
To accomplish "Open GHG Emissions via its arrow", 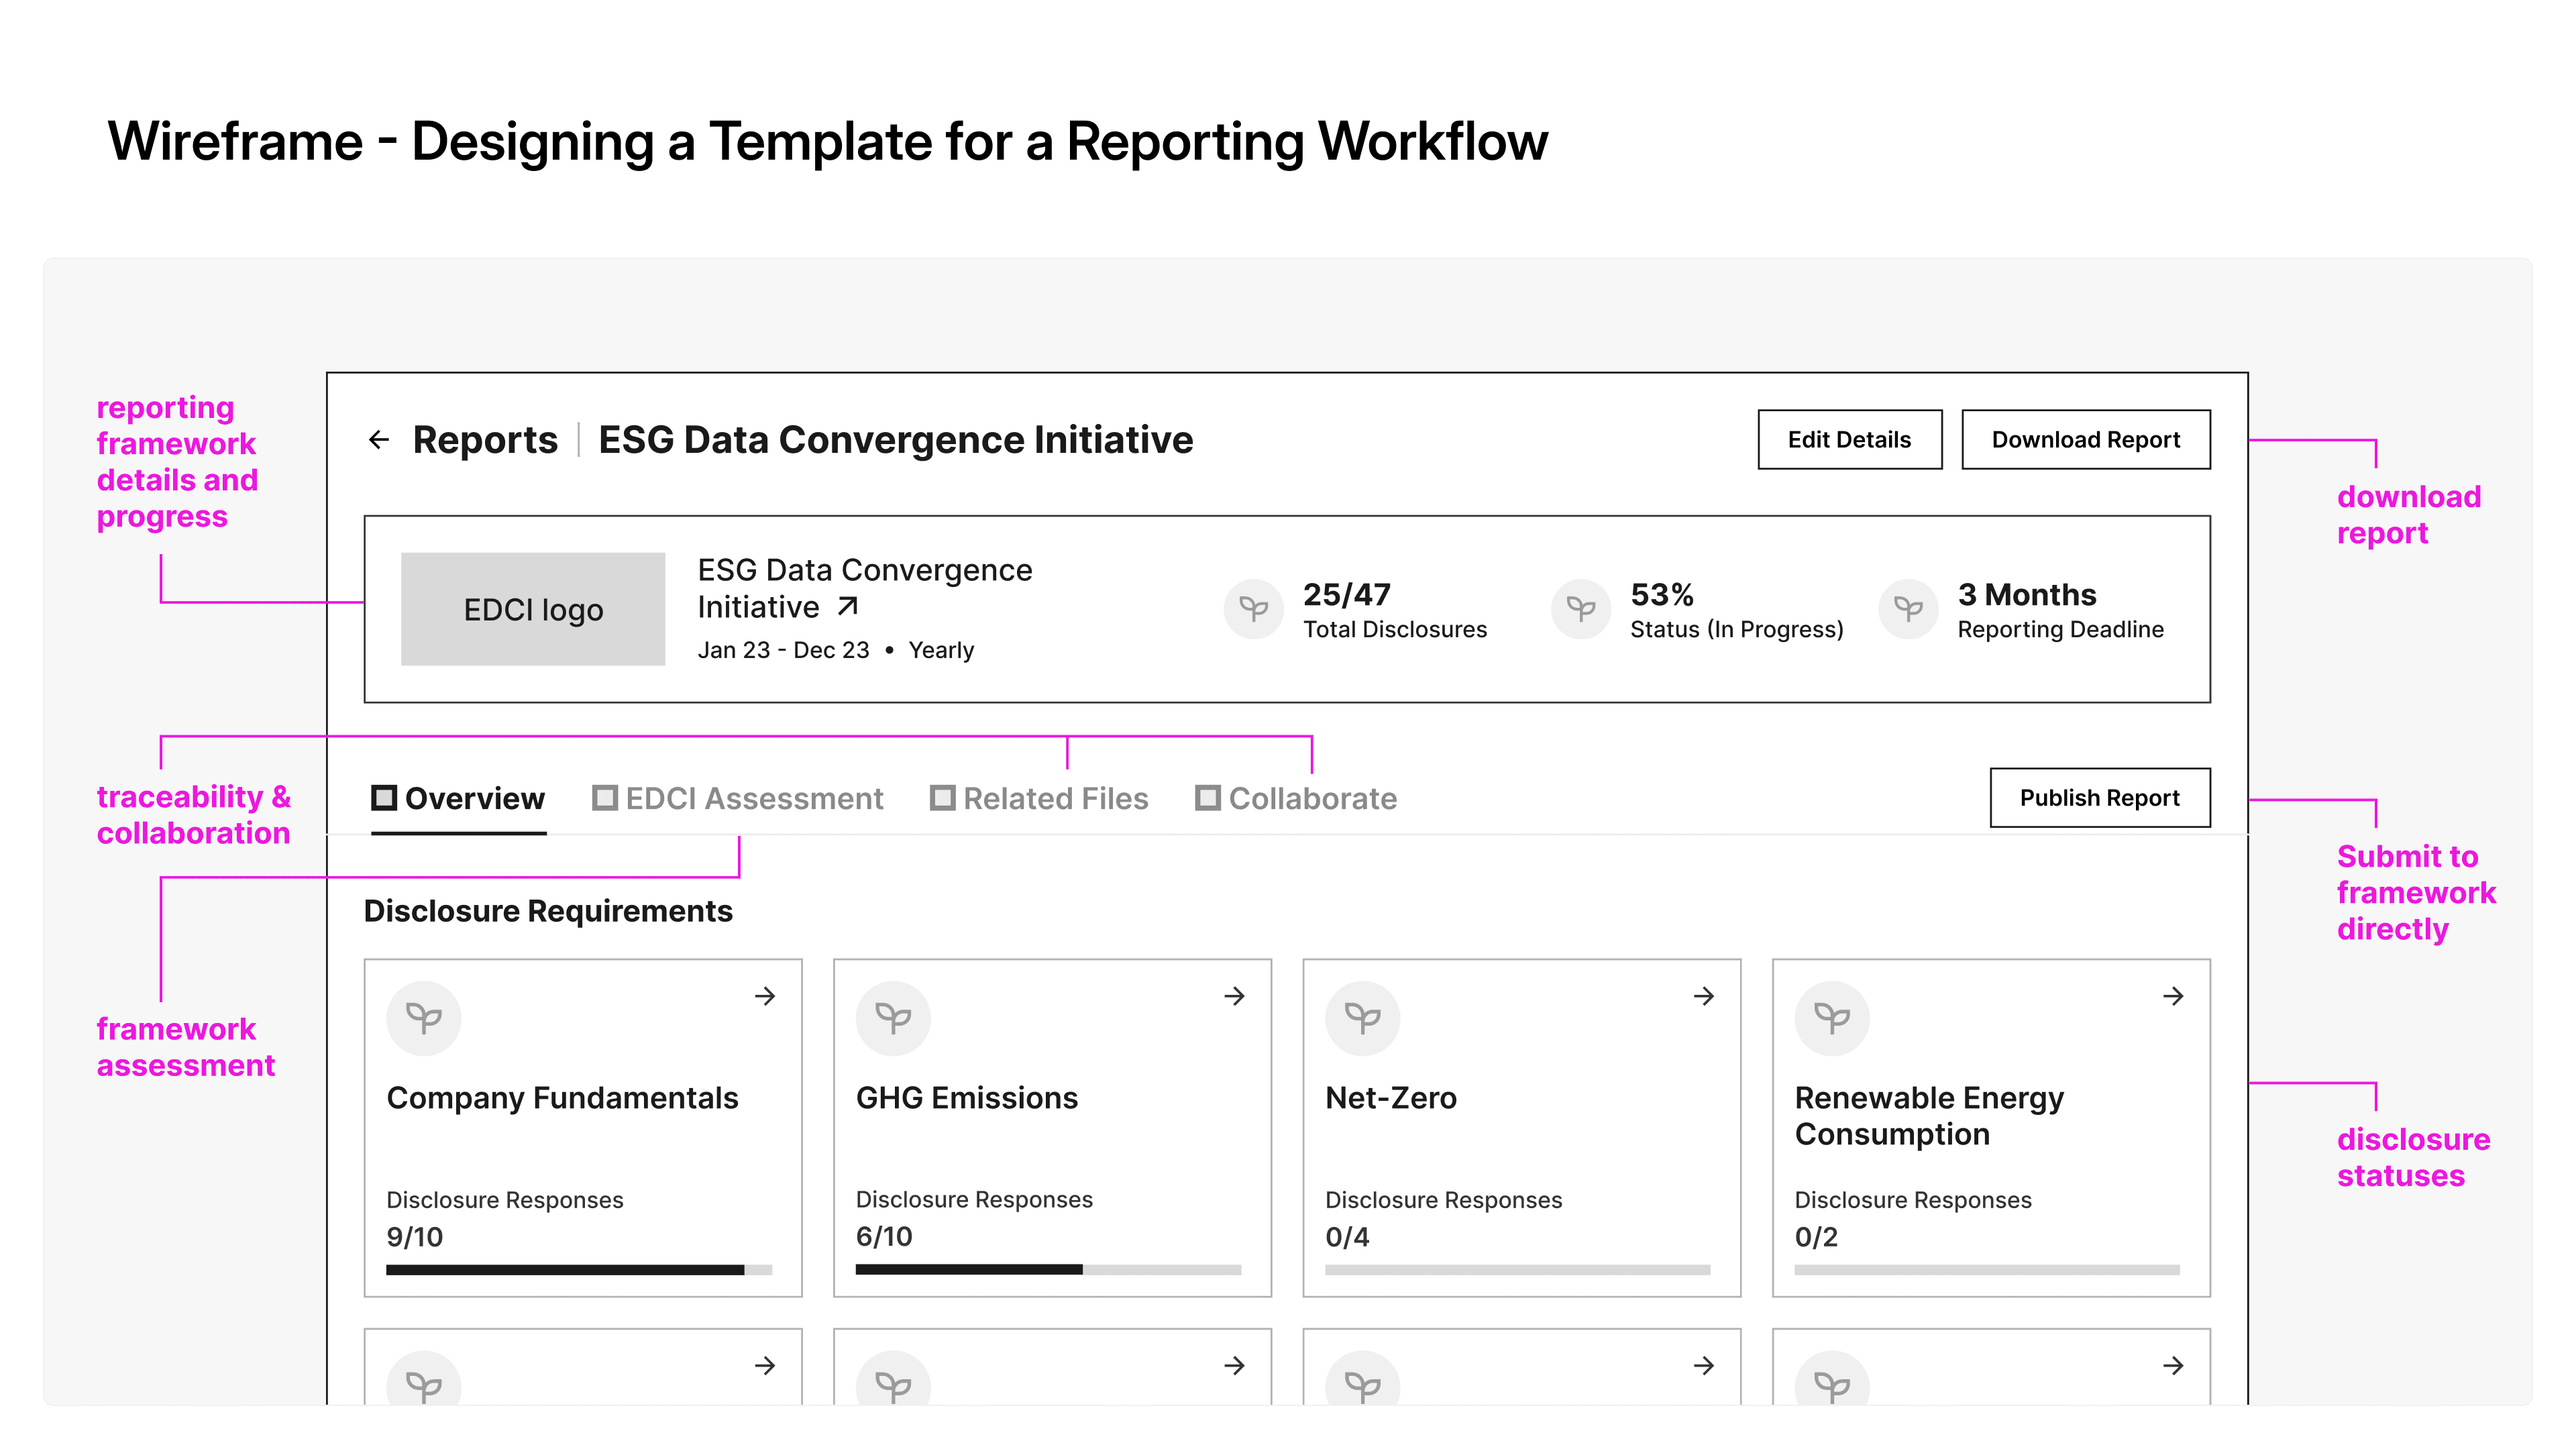I will pyautogui.click(x=1234, y=996).
